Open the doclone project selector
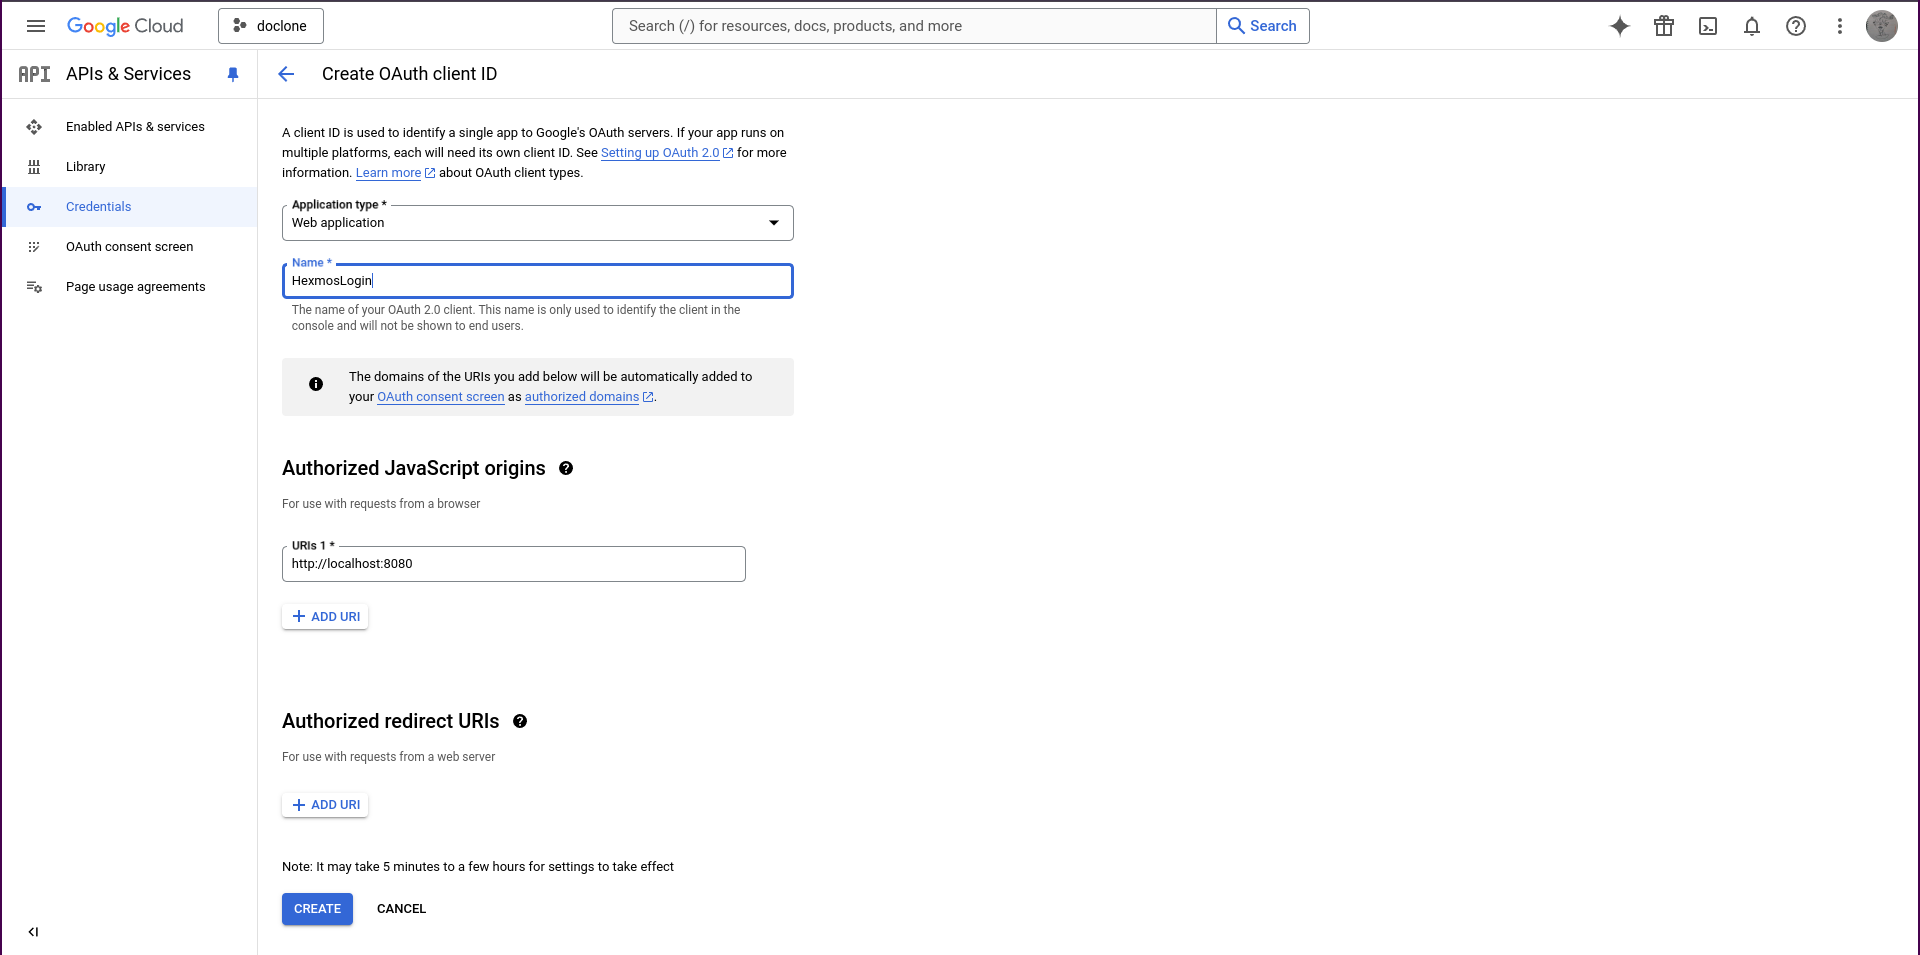 coord(270,26)
